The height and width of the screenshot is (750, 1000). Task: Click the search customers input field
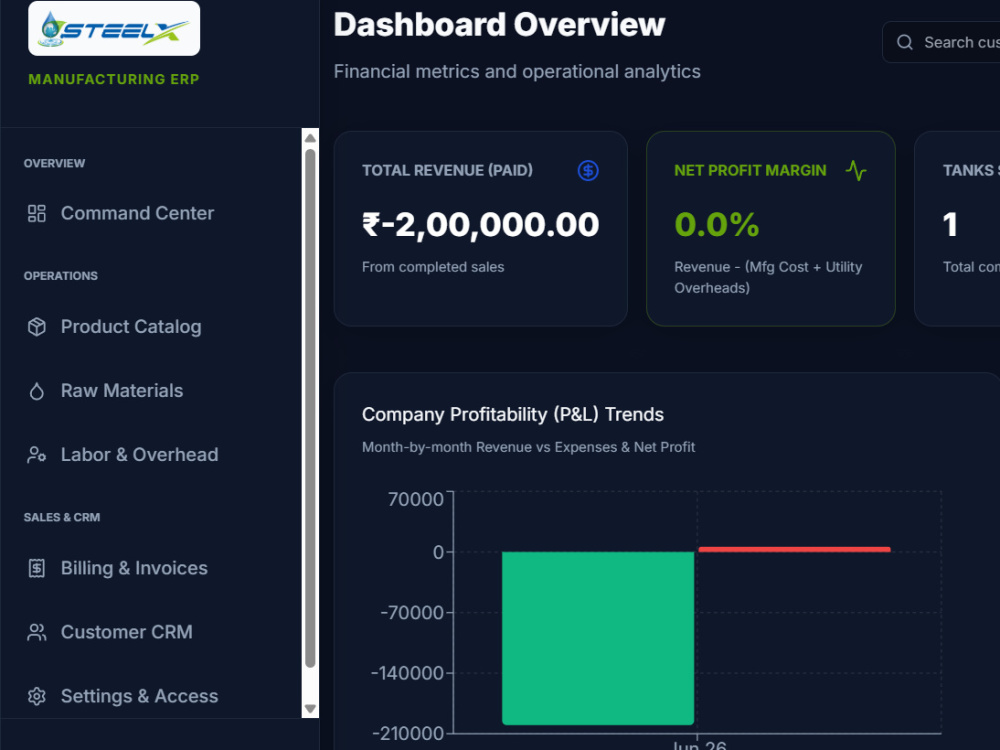click(x=941, y=42)
